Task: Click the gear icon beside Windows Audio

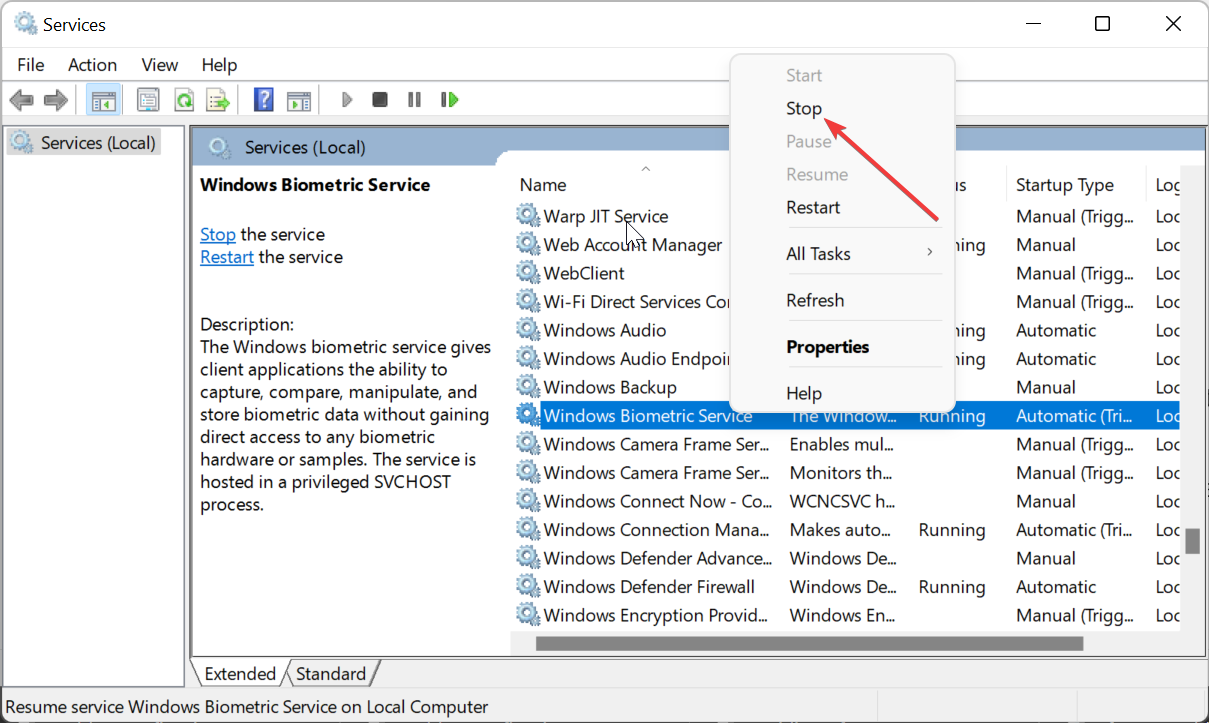Action: coord(527,329)
